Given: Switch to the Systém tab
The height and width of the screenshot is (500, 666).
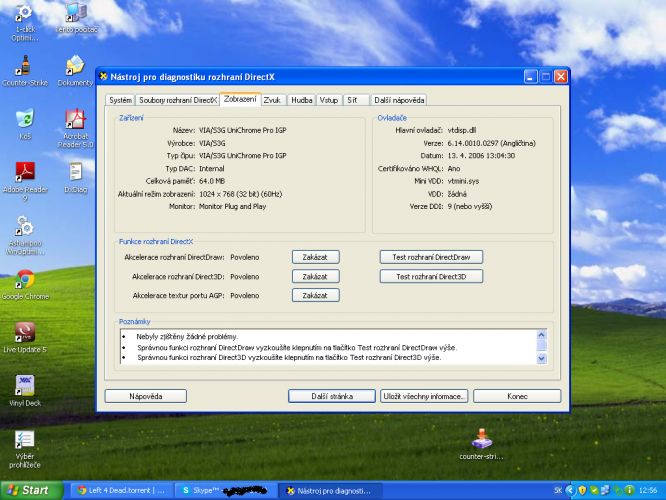Looking at the screenshot, I should (x=120, y=100).
